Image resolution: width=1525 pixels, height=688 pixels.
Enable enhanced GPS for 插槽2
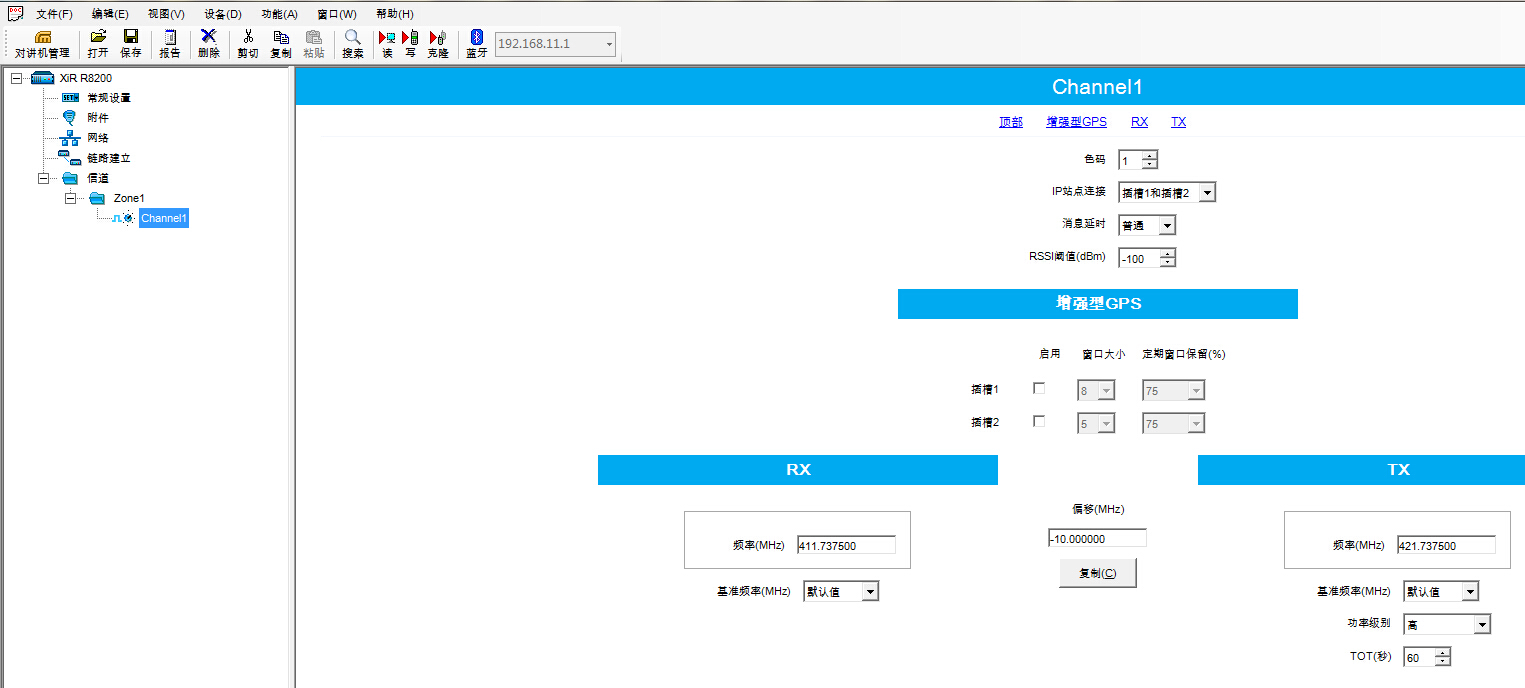pyautogui.click(x=1039, y=422)
